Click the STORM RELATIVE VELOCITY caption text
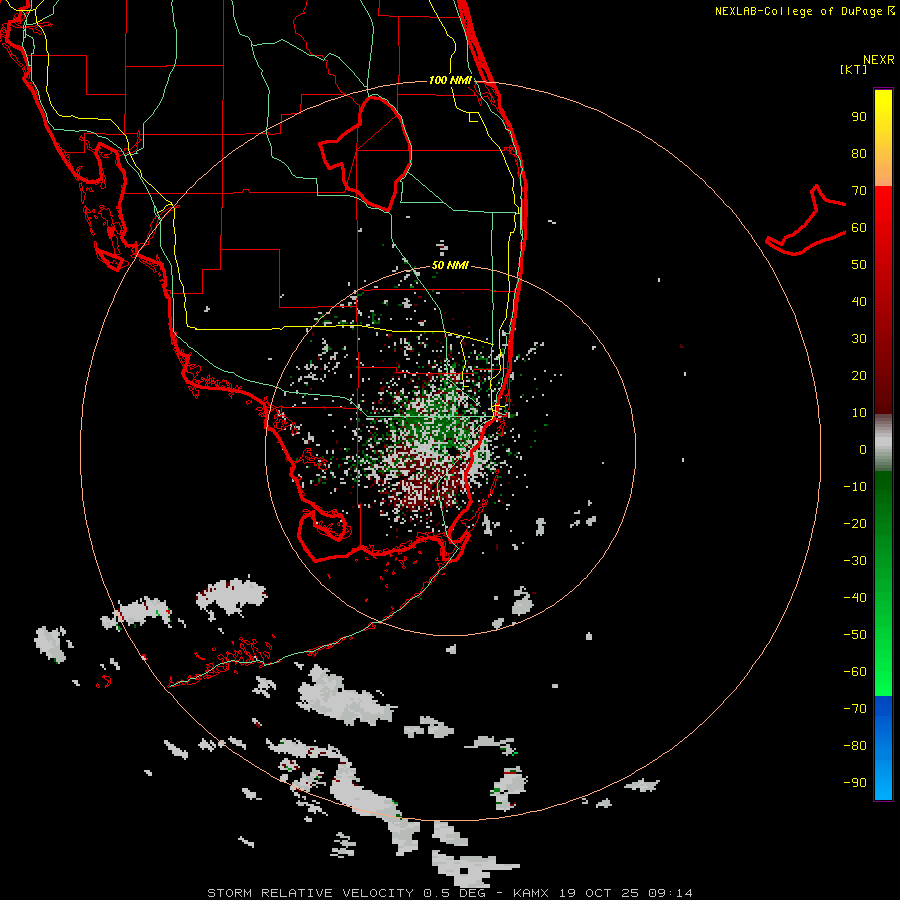Screen dimensions: 900x900 coord(310,893)
